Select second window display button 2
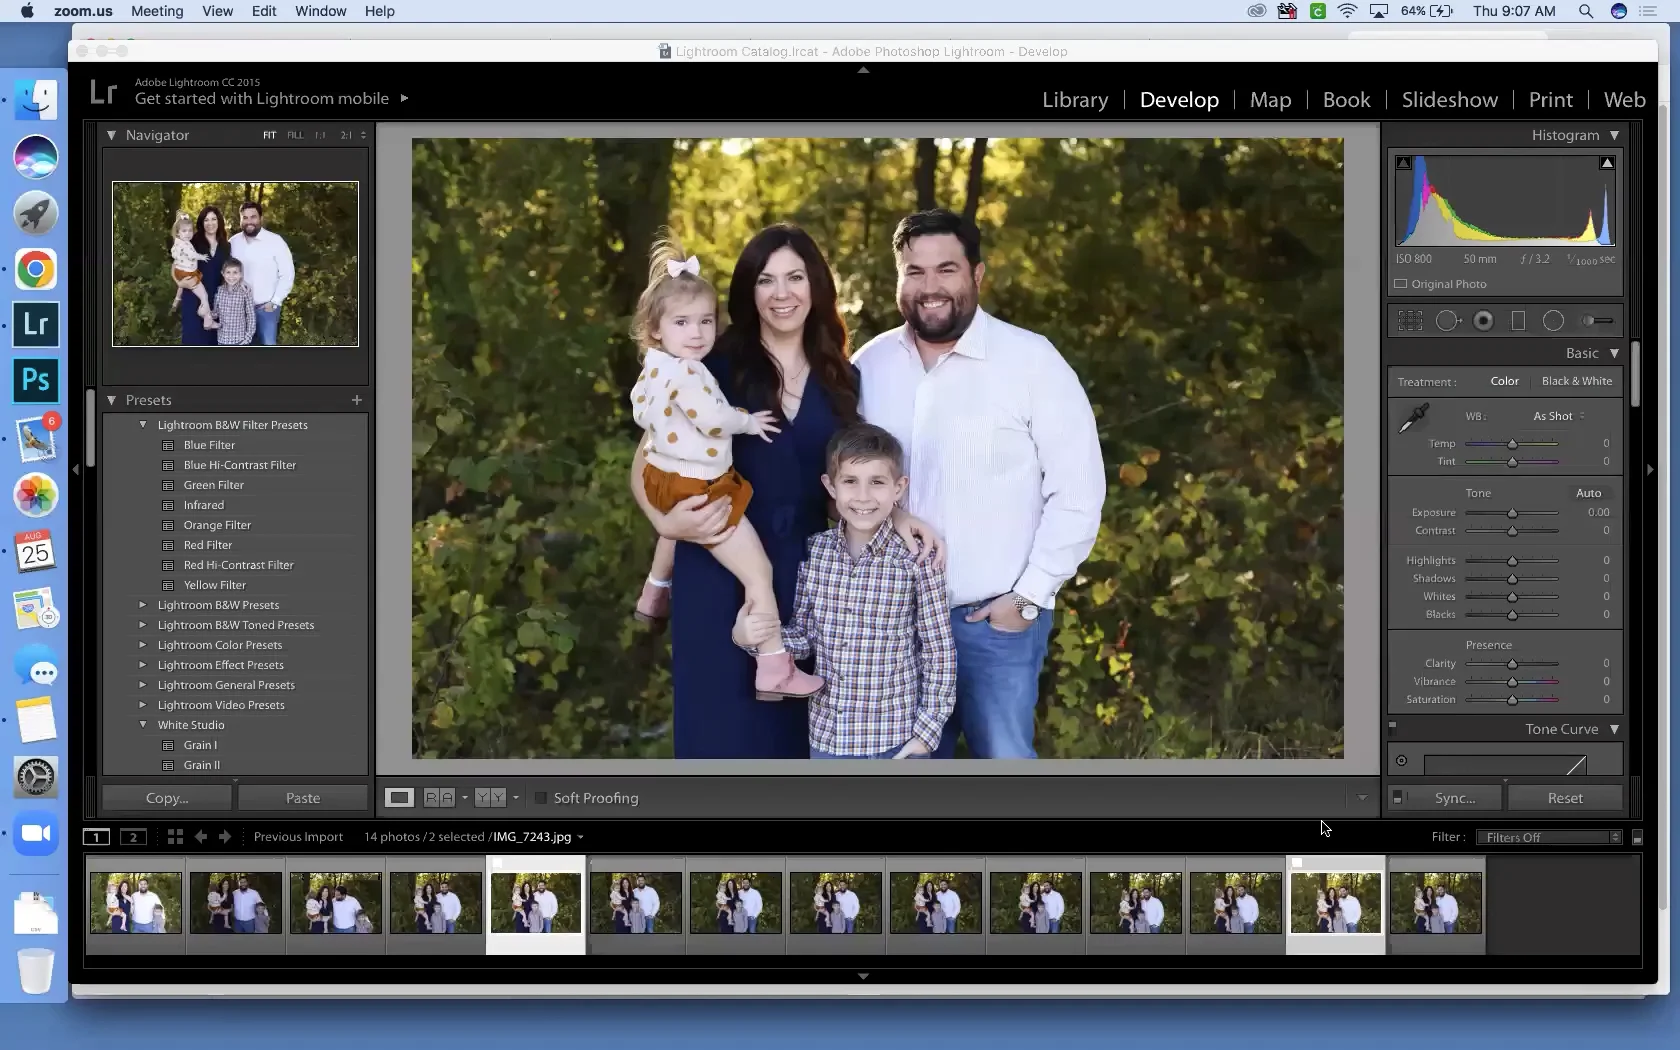 (x=133, y=837)
